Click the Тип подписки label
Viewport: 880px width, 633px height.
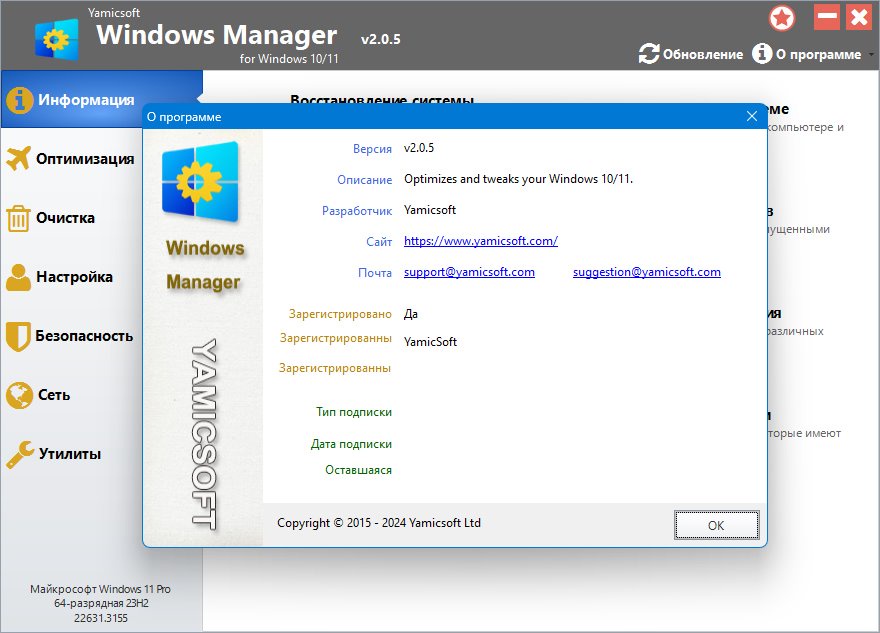354,412
